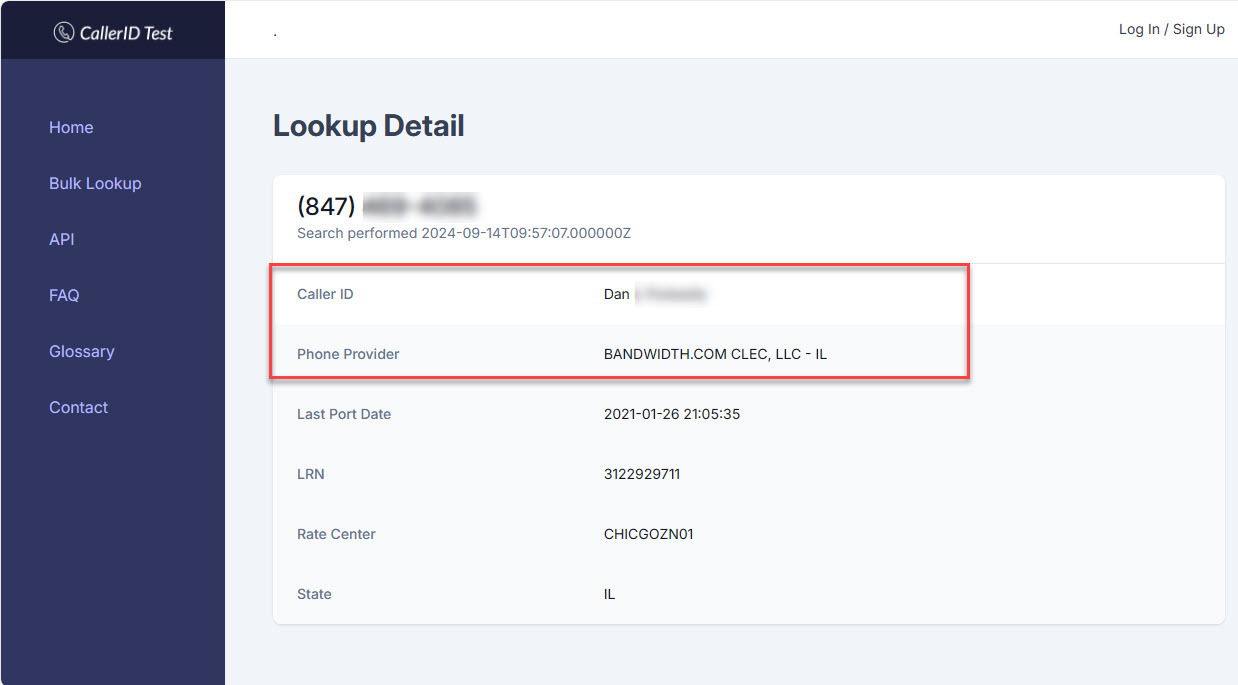
Task: Open the FAQ page
Action: (x=64, y=295)
